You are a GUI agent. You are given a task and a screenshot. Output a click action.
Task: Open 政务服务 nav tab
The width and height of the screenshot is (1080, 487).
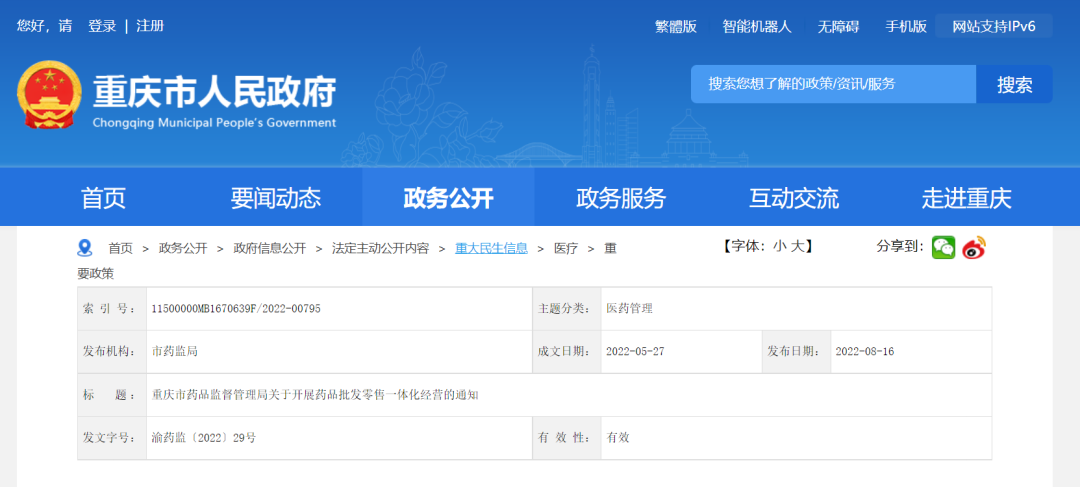[621, 198]
